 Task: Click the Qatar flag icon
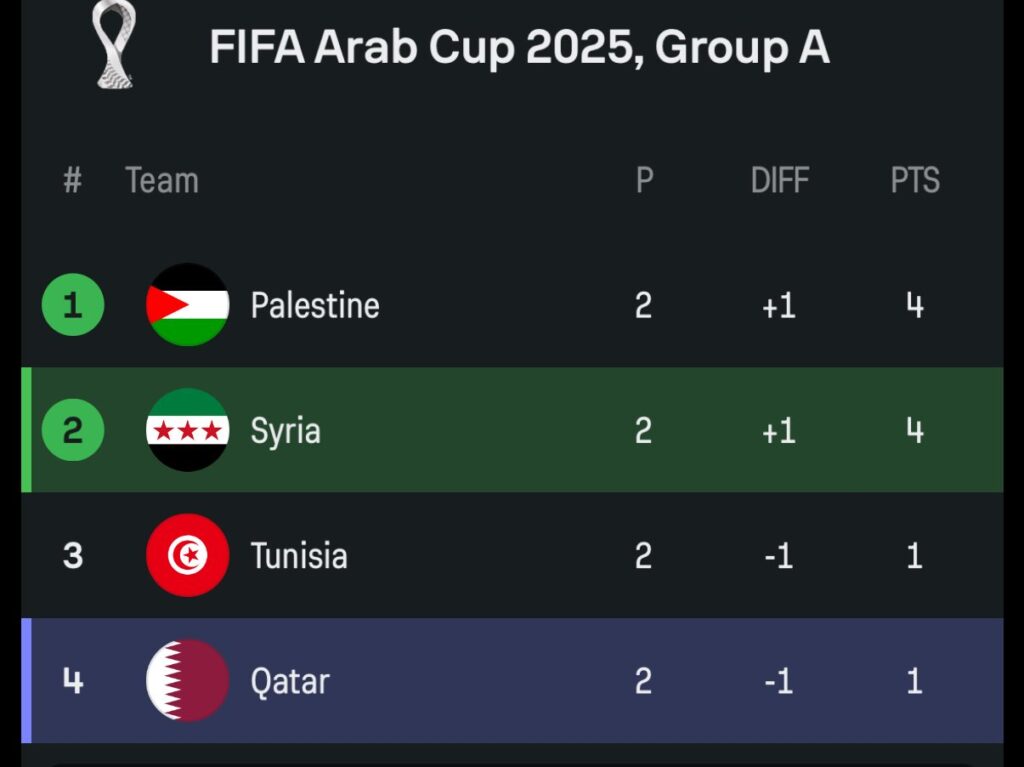pyautogui.click(x=187, y=681)
